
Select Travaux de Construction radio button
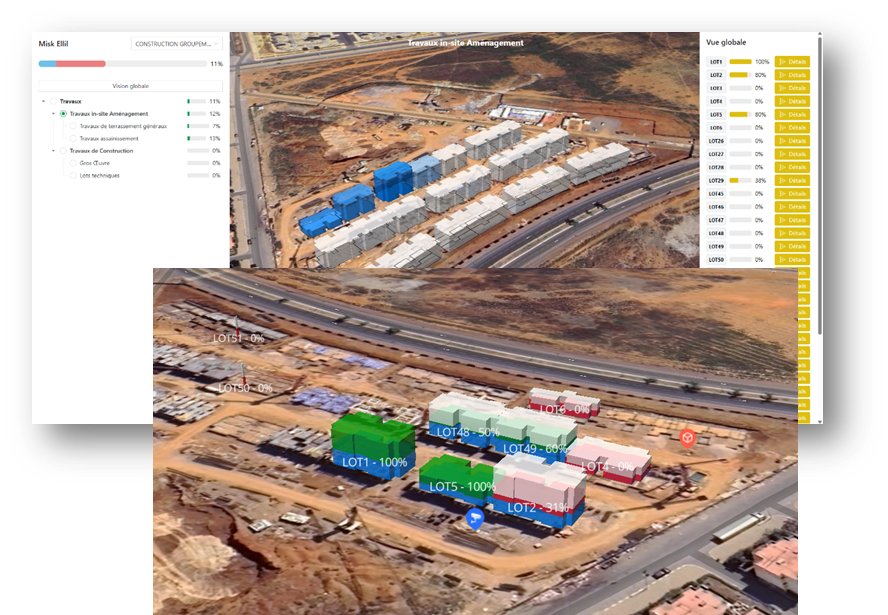pos(63,151)
